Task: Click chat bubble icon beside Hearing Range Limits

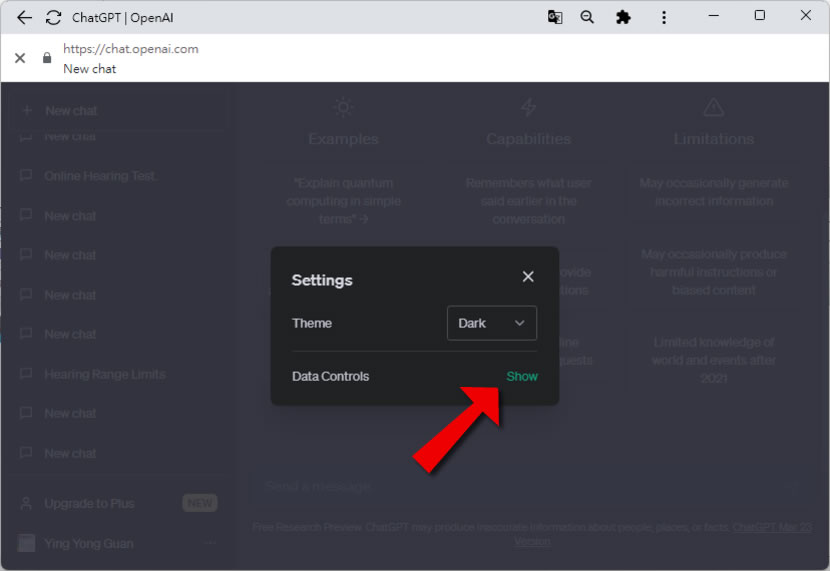Action: click(x=26, y=374)
